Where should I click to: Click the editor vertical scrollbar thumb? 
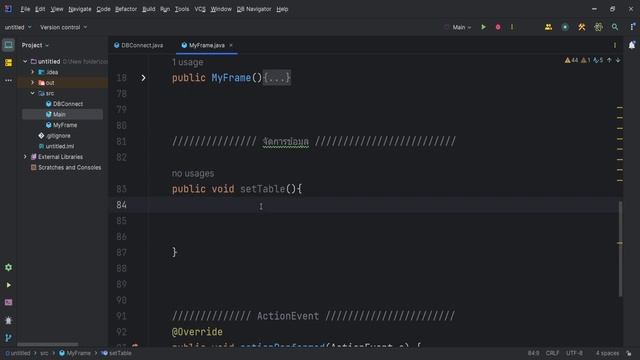620,249
